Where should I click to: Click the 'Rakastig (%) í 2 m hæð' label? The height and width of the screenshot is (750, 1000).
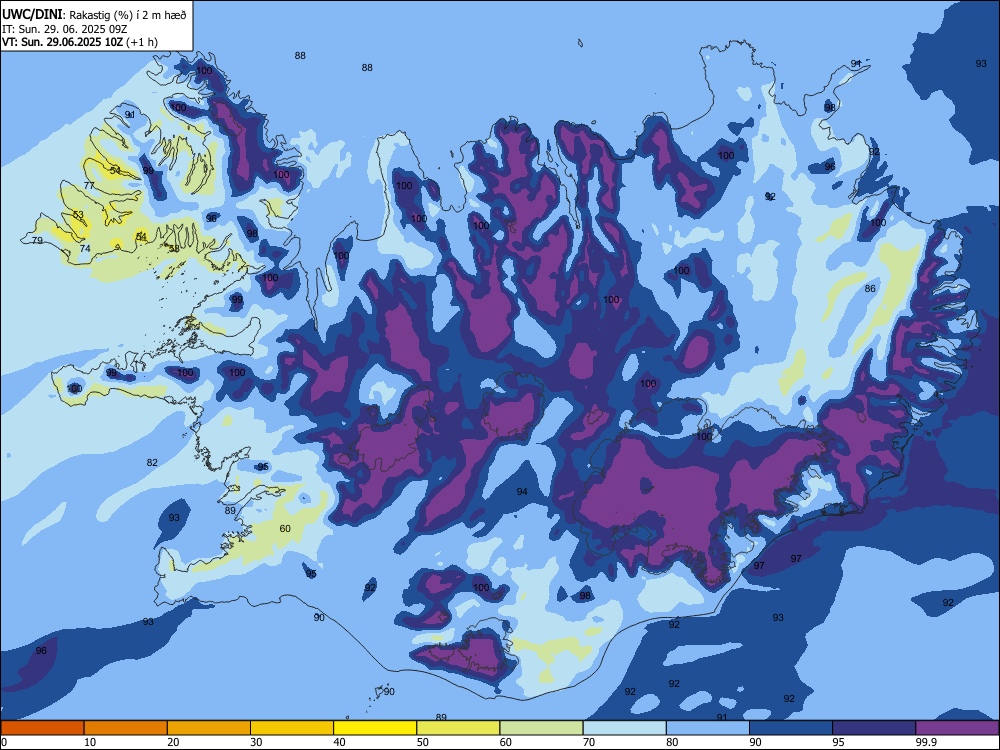tap(128, 15)
